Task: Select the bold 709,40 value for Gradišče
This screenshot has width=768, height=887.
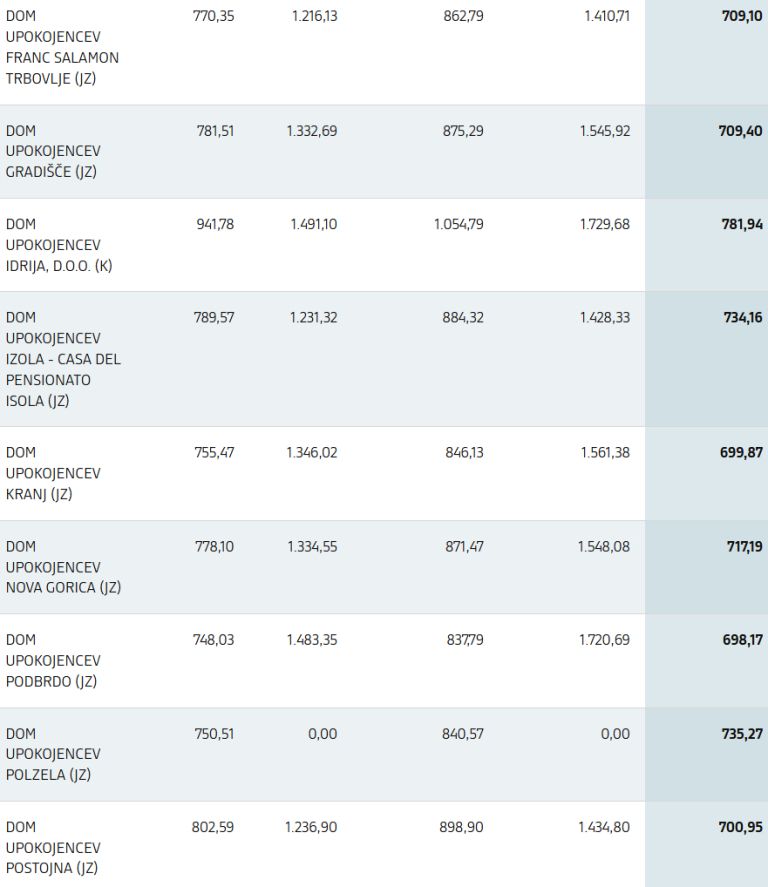Action: (x=742, y=131)
